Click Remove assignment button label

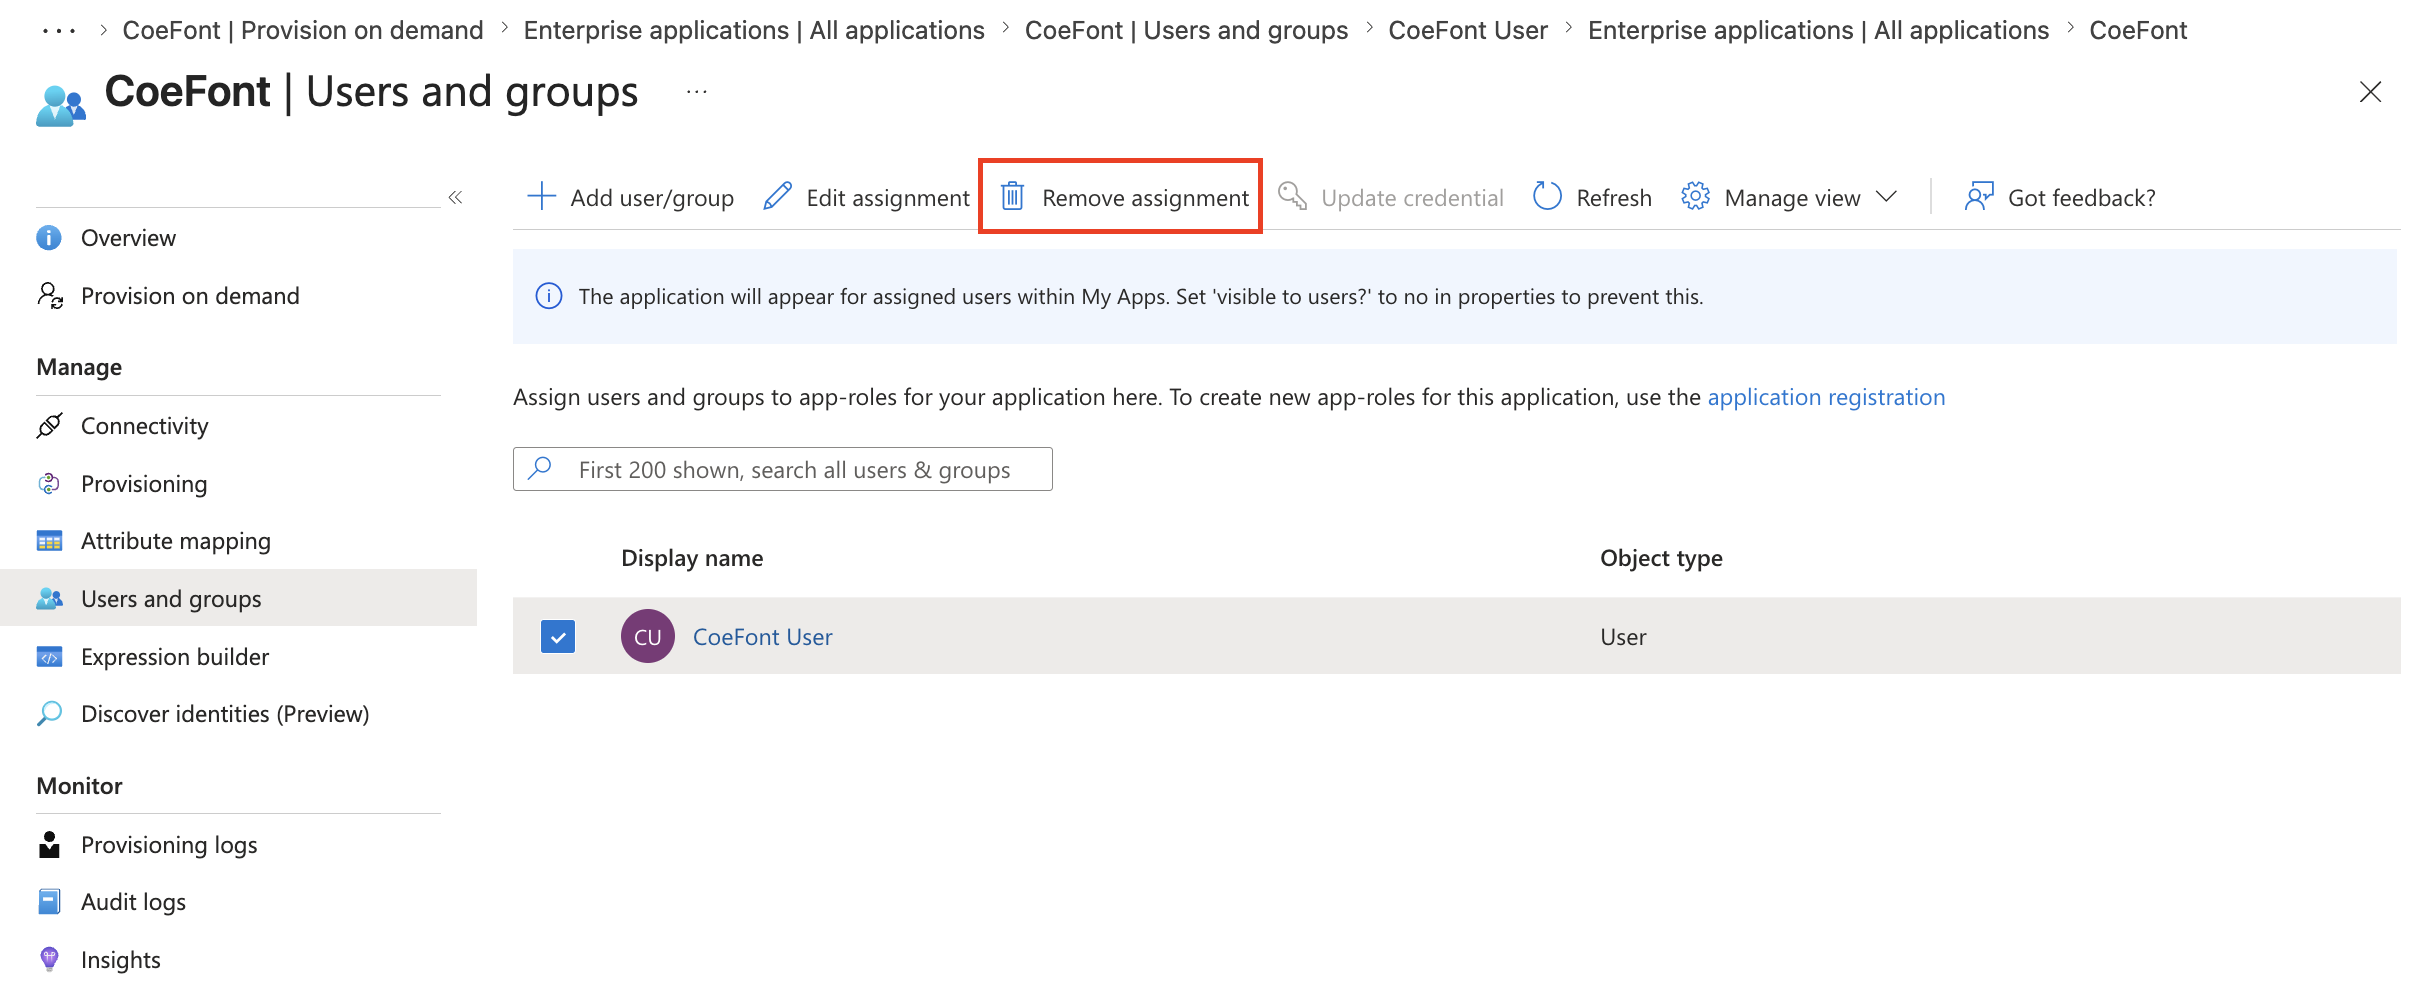click(x=1145, y=198)
